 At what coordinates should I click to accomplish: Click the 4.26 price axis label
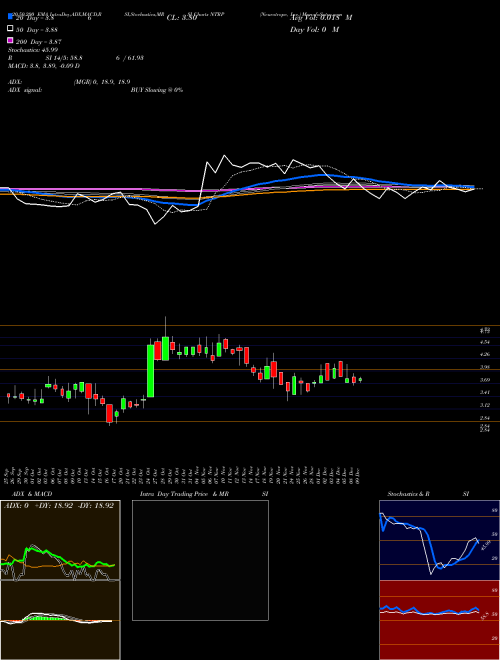tap(485, 354)
